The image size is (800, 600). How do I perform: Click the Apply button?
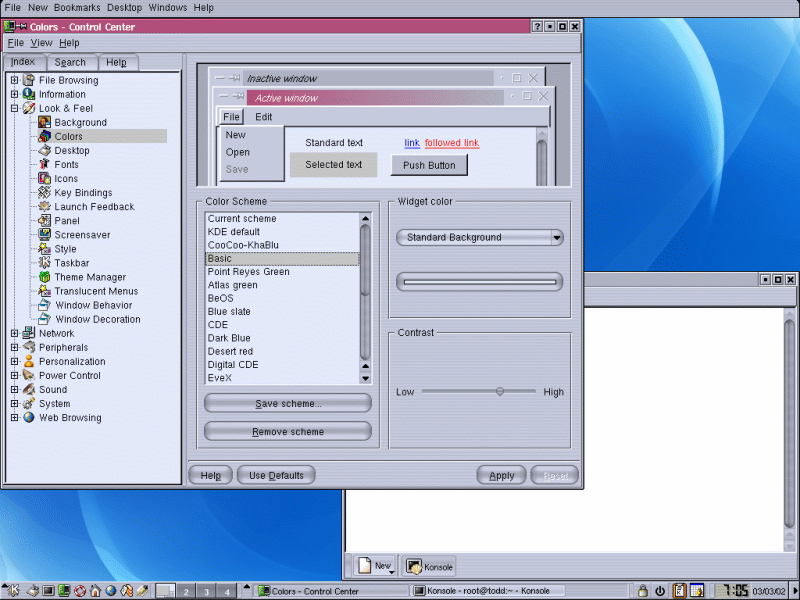502,476
